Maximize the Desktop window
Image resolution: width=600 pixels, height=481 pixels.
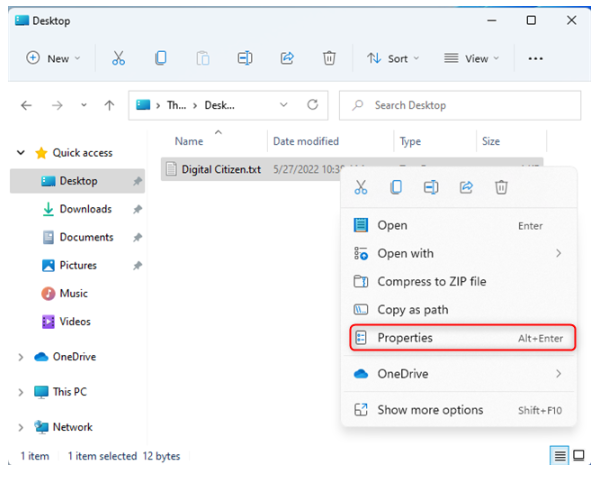coord(531,20)
